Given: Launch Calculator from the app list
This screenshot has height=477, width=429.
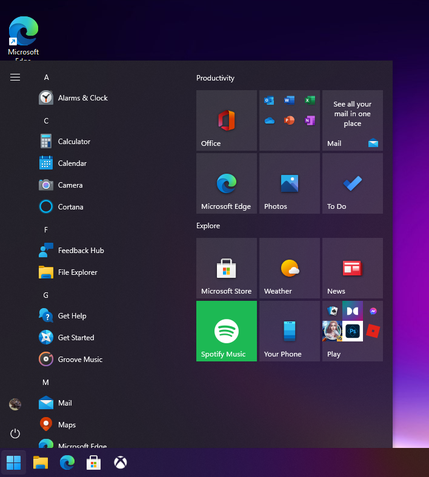Looking at the screenshot, I should point(65,141).
